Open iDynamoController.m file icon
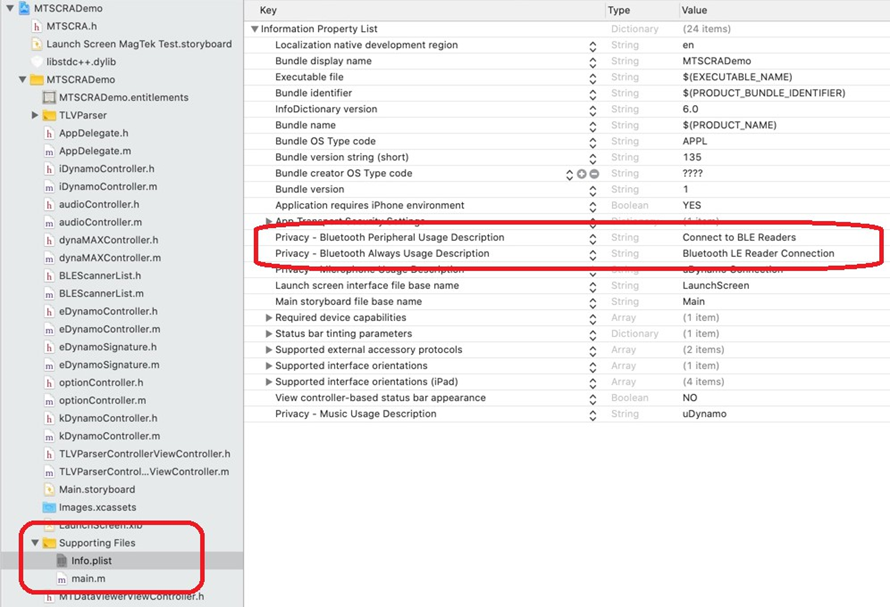The image size is (890, 607). coord(49,187)
